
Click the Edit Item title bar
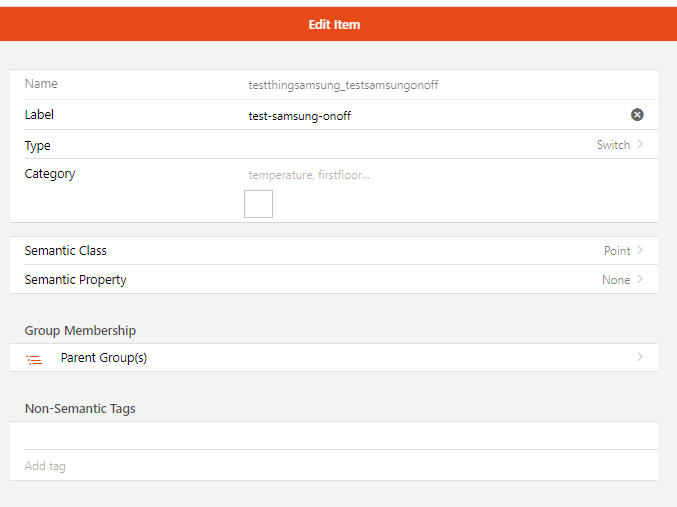[x=334, y=24]
